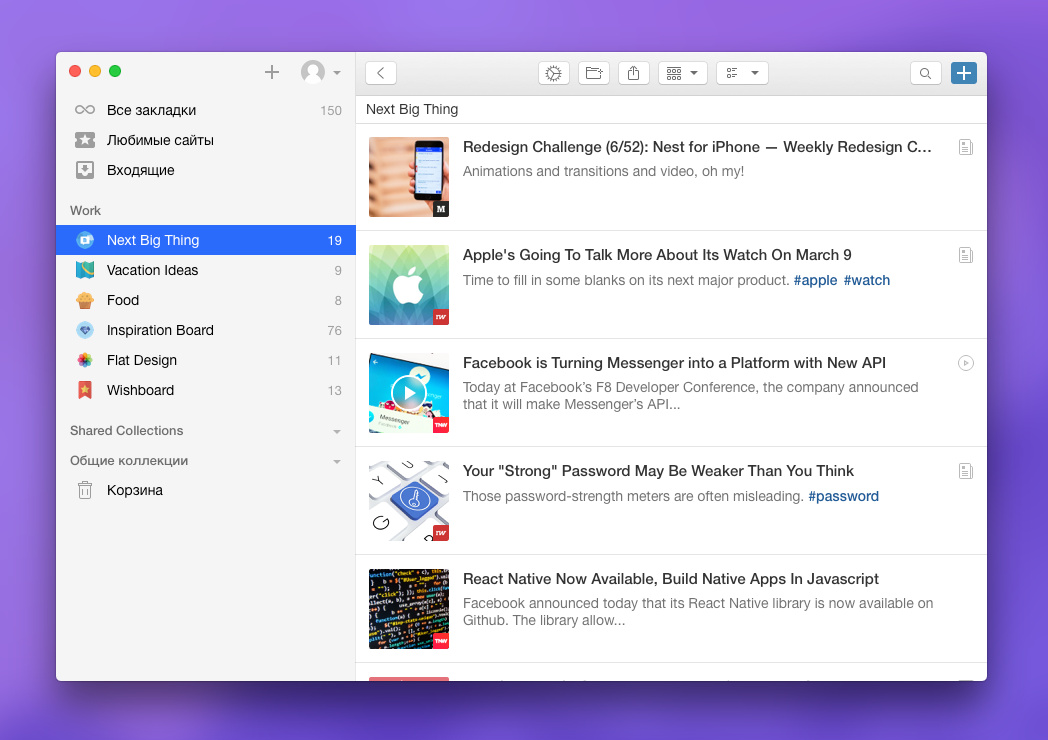Open the Facebook Messenger Platform article title
The height and width of the screenshot is (740, 1048).
coord(674,363)
